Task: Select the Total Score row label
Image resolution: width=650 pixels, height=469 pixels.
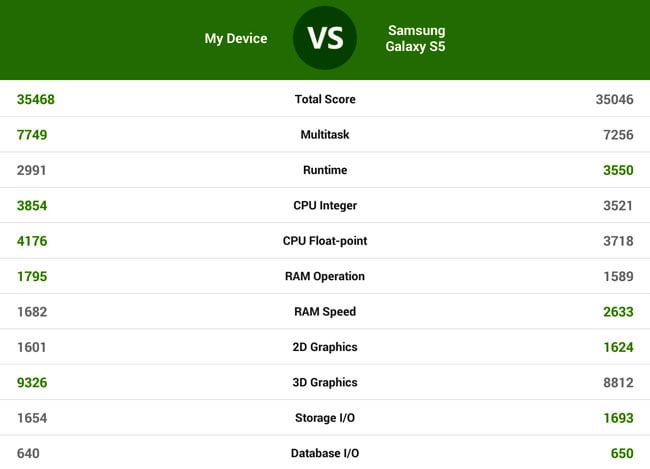Action: [x=325, y=99]
